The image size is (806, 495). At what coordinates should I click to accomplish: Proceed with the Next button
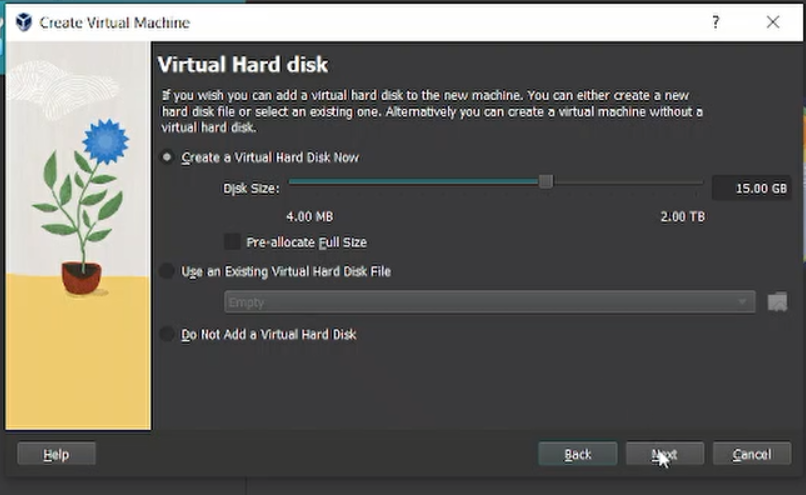(x=665, y=454)
